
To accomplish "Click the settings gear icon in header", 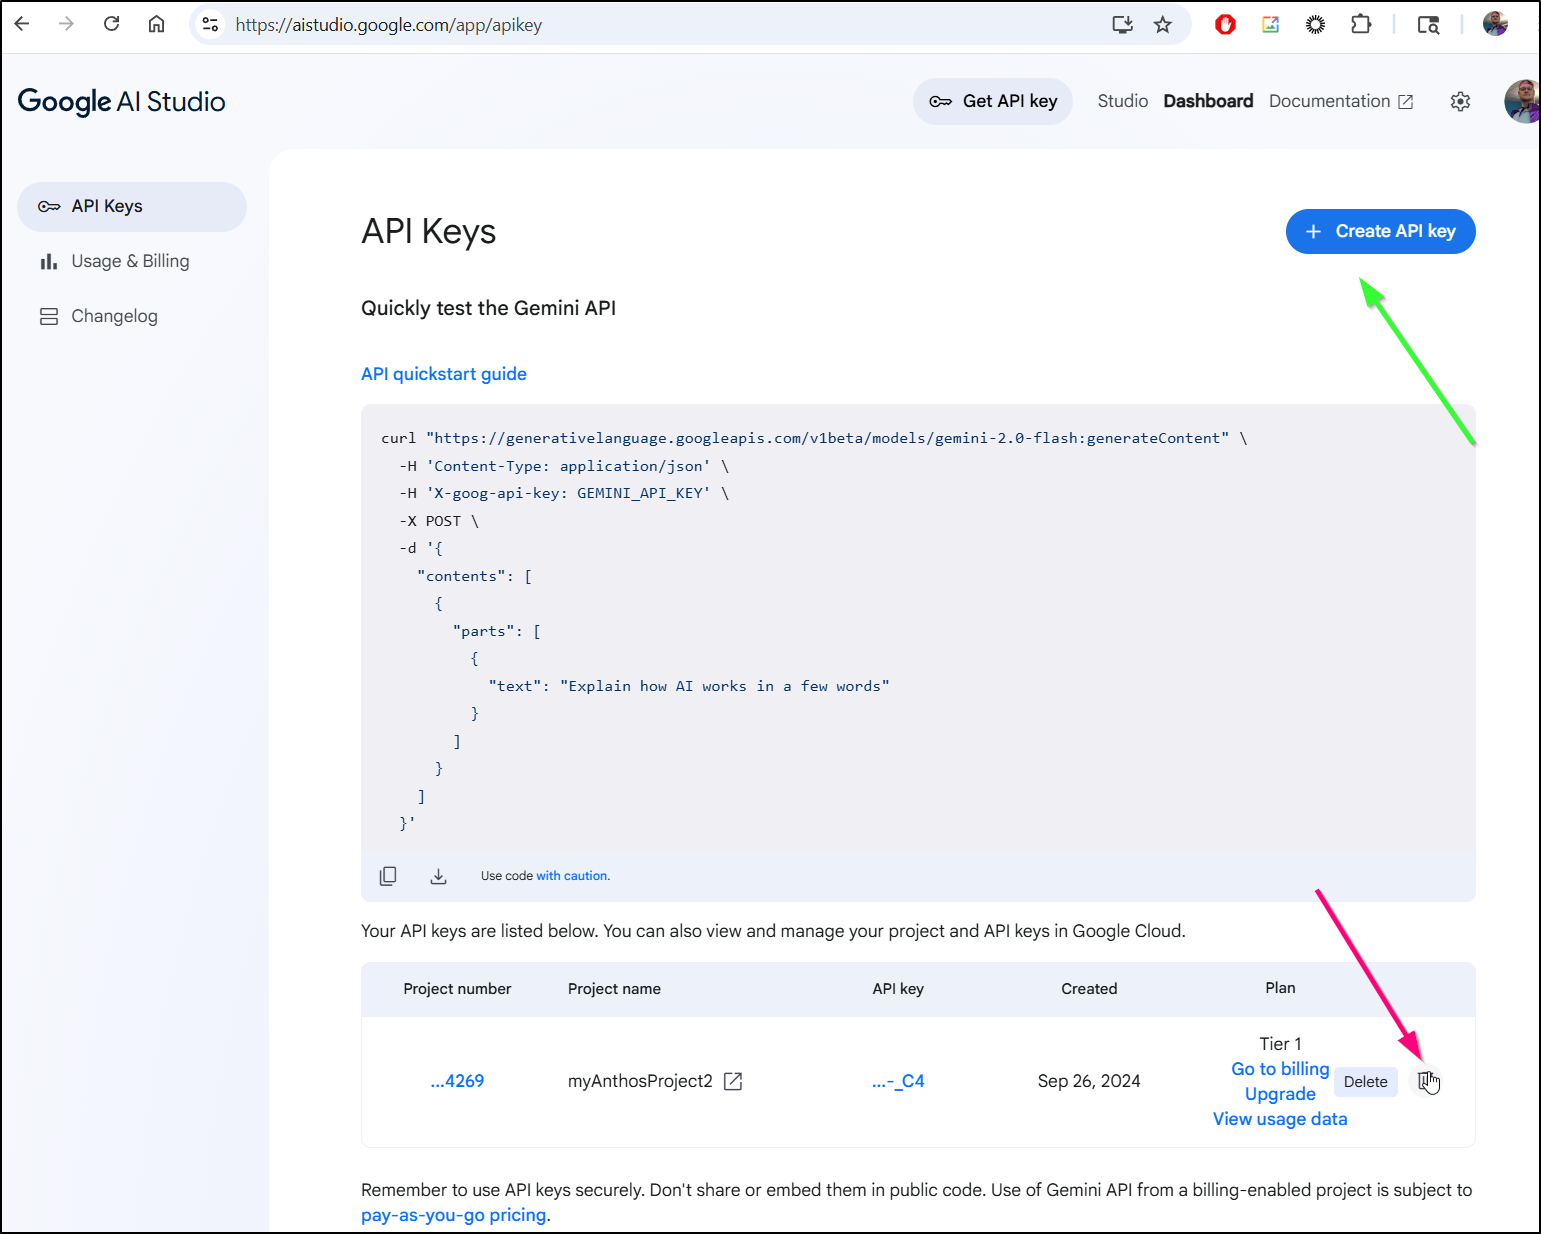I will point(1460,101).
